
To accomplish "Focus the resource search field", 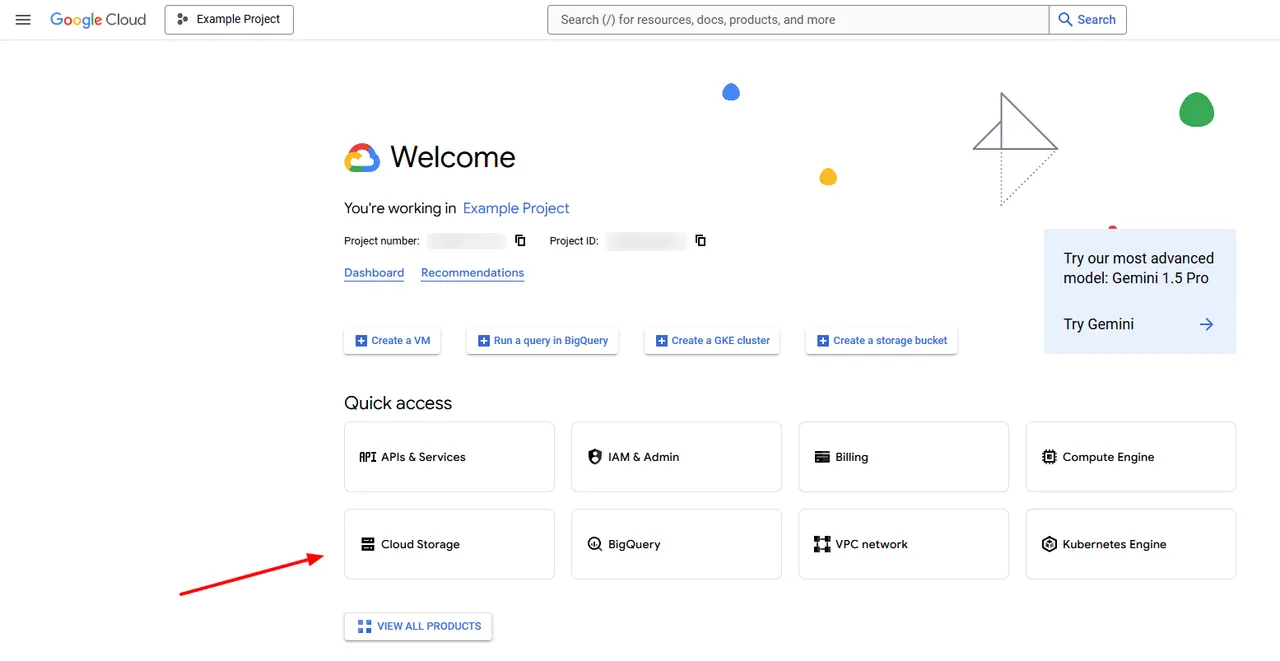I will point(798,20).
